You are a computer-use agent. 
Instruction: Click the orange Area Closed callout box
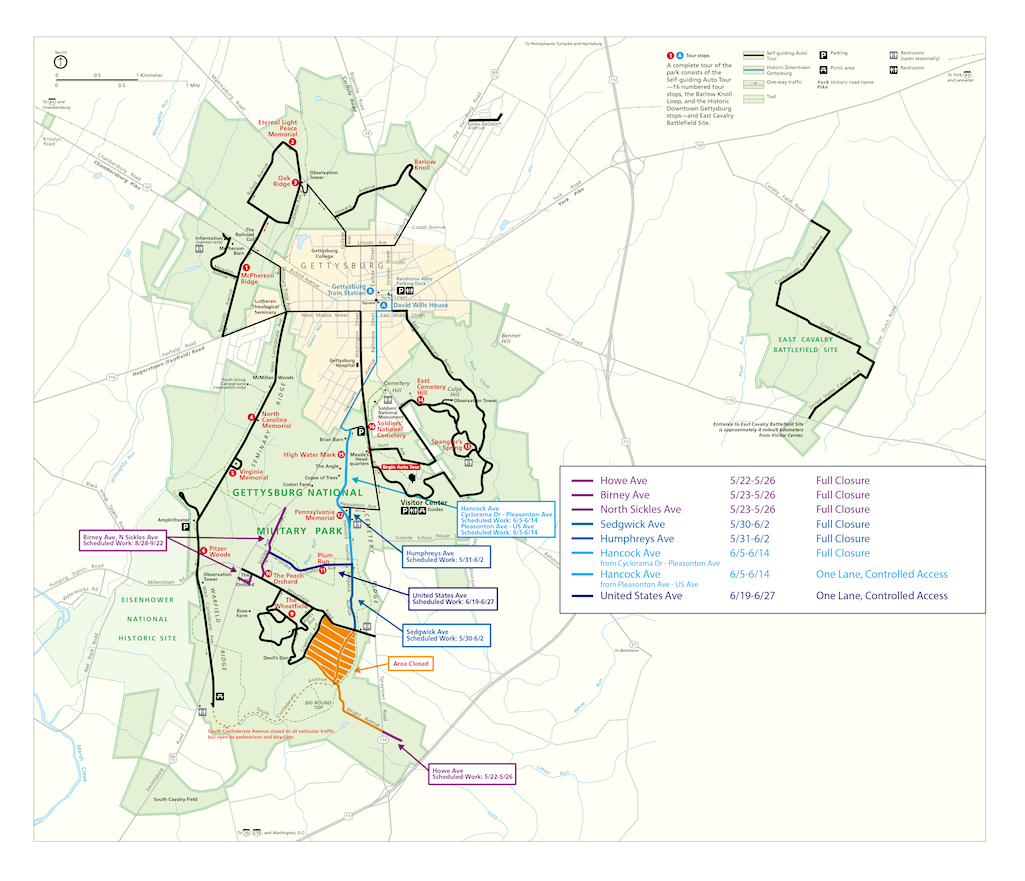click(411, 663)
